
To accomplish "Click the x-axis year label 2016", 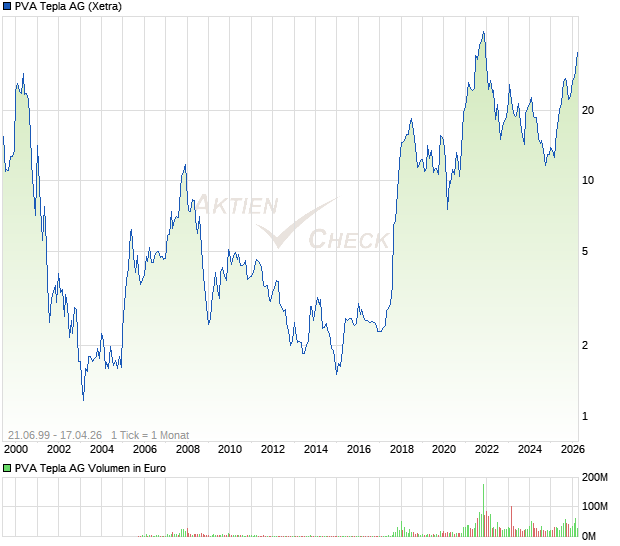I will coord(359,450).
